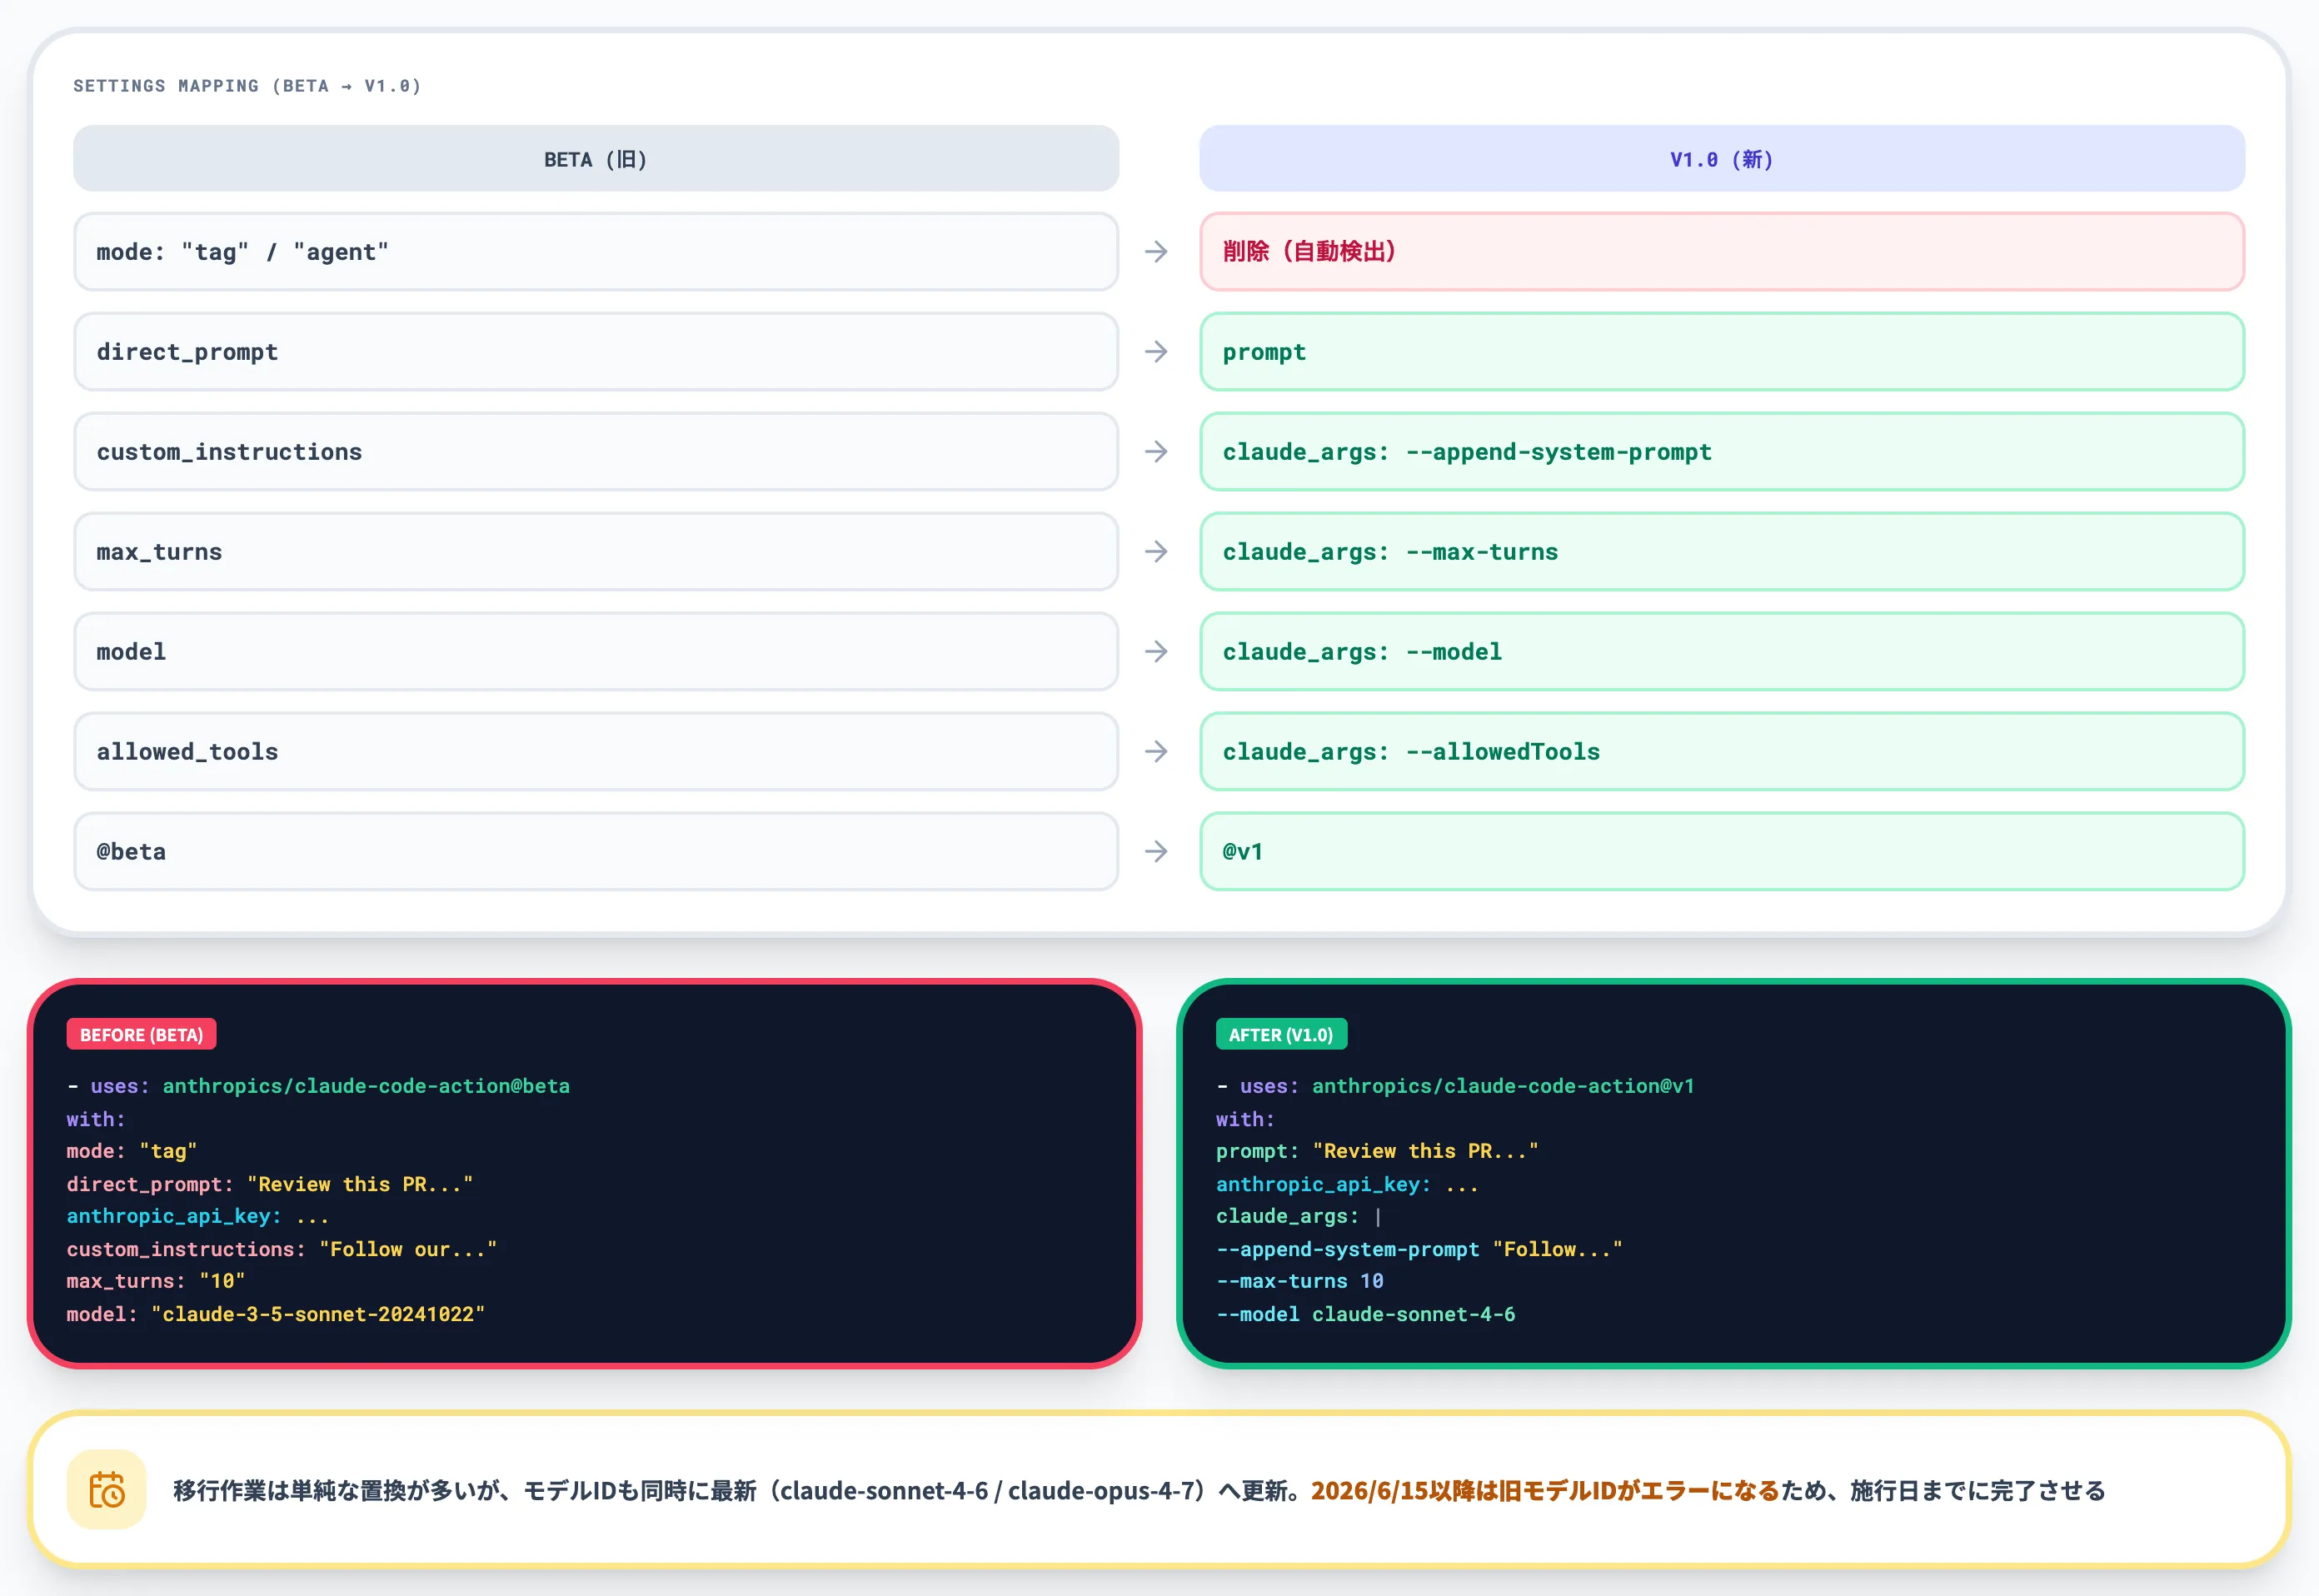Click the green "AFTER (V1.0)" badge

point(1281,1035)
